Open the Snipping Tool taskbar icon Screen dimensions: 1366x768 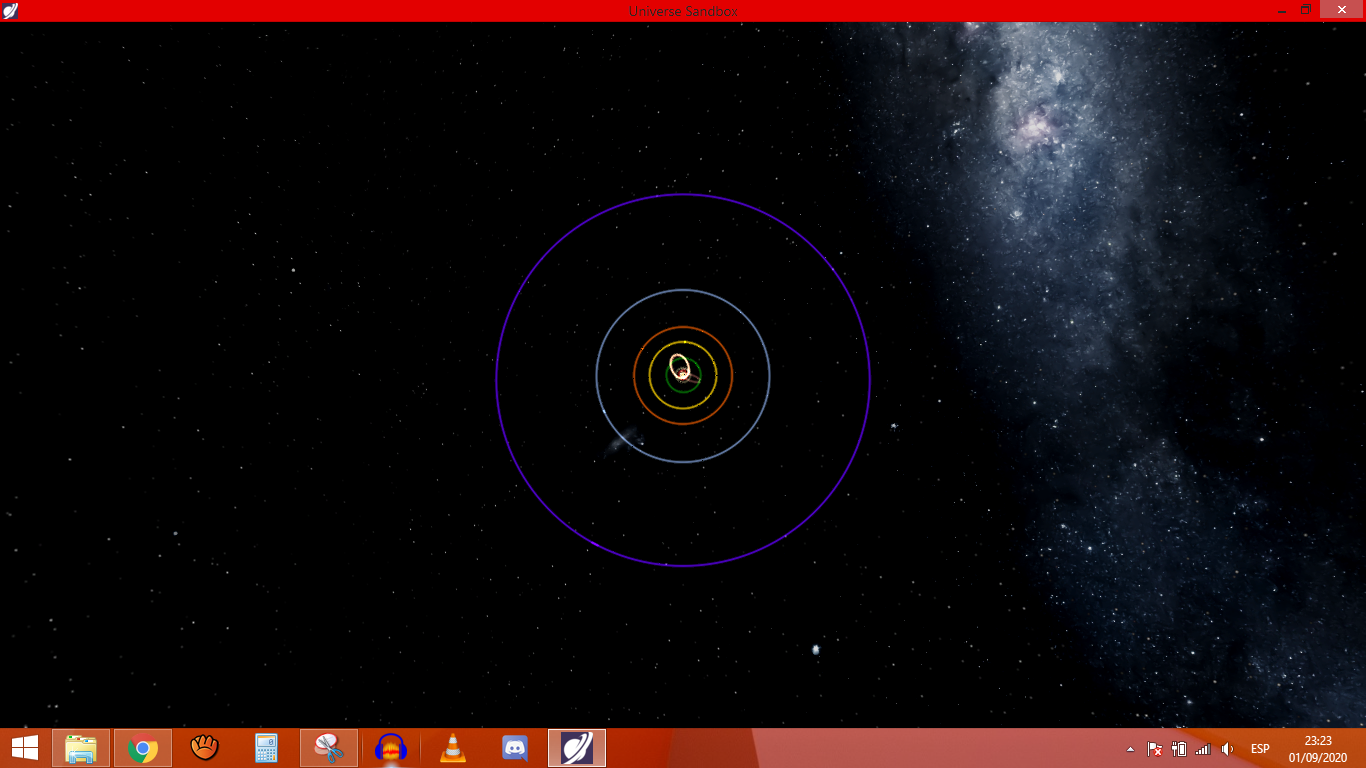tap(328, 748)
